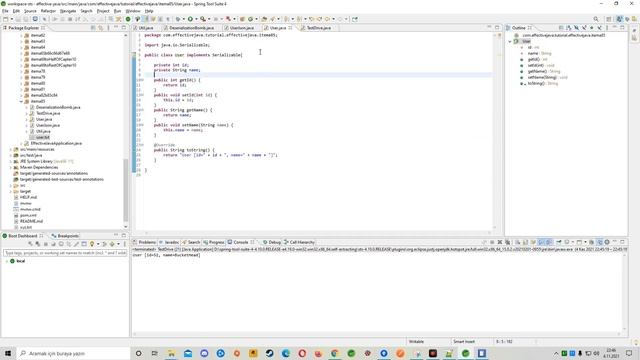Open the File menu
640x360 pixels.
click(5, 11)
